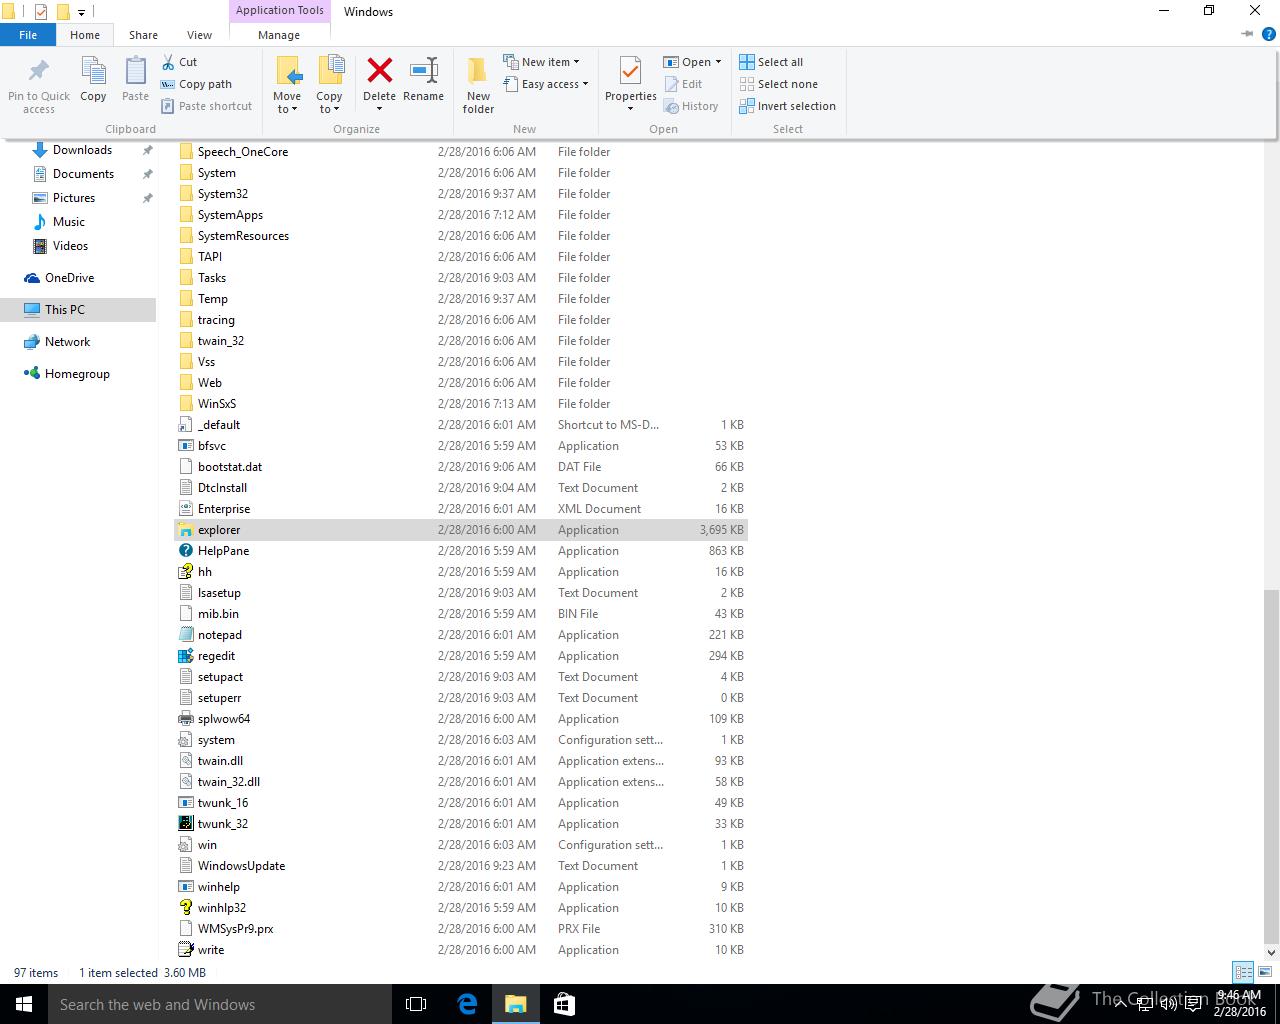Viewport: 1280px width, 1024px height.
Task: Click Select none in ribbon
Action: [x=778, y=84]
